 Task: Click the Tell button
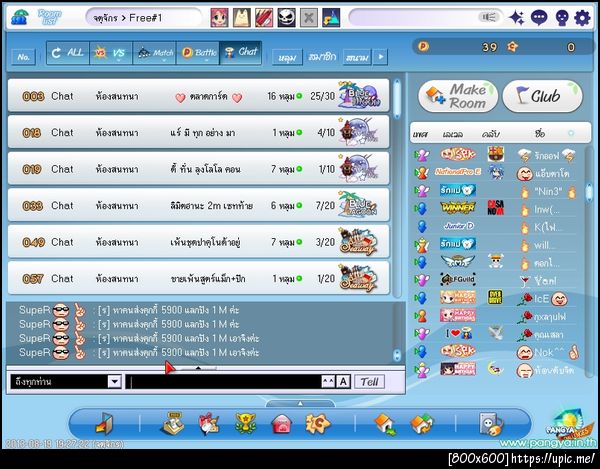(369, 381)
